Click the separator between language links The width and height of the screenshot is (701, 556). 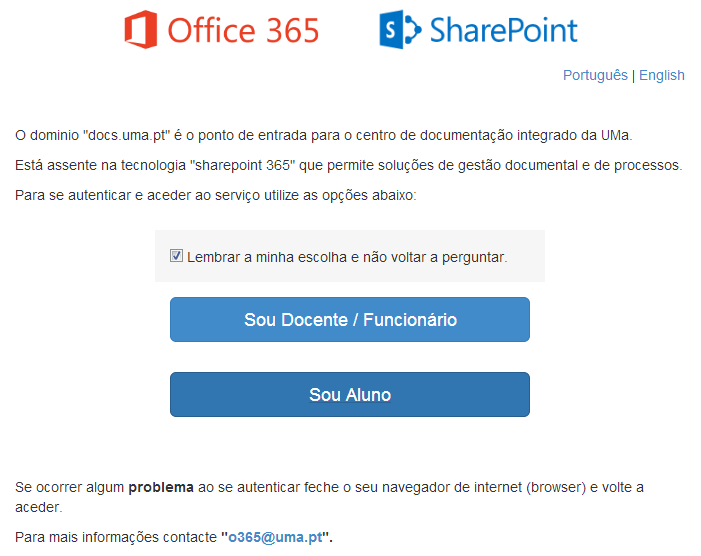[x=634, y=75]
